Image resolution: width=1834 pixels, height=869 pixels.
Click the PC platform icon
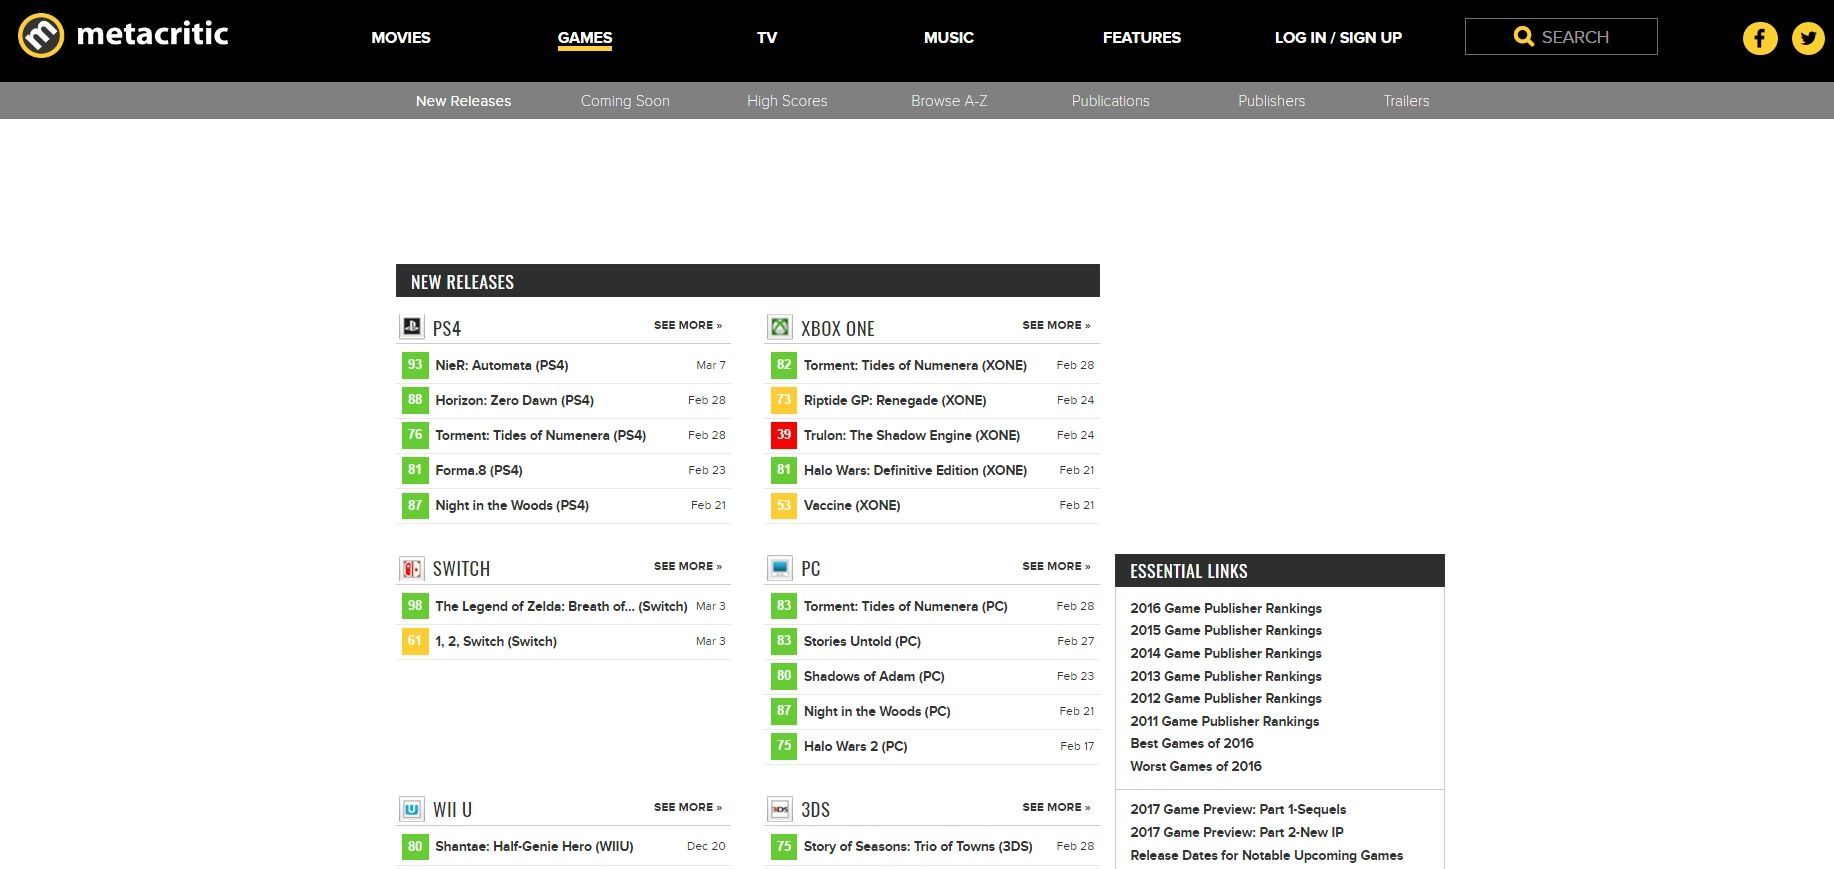(780, 568)
